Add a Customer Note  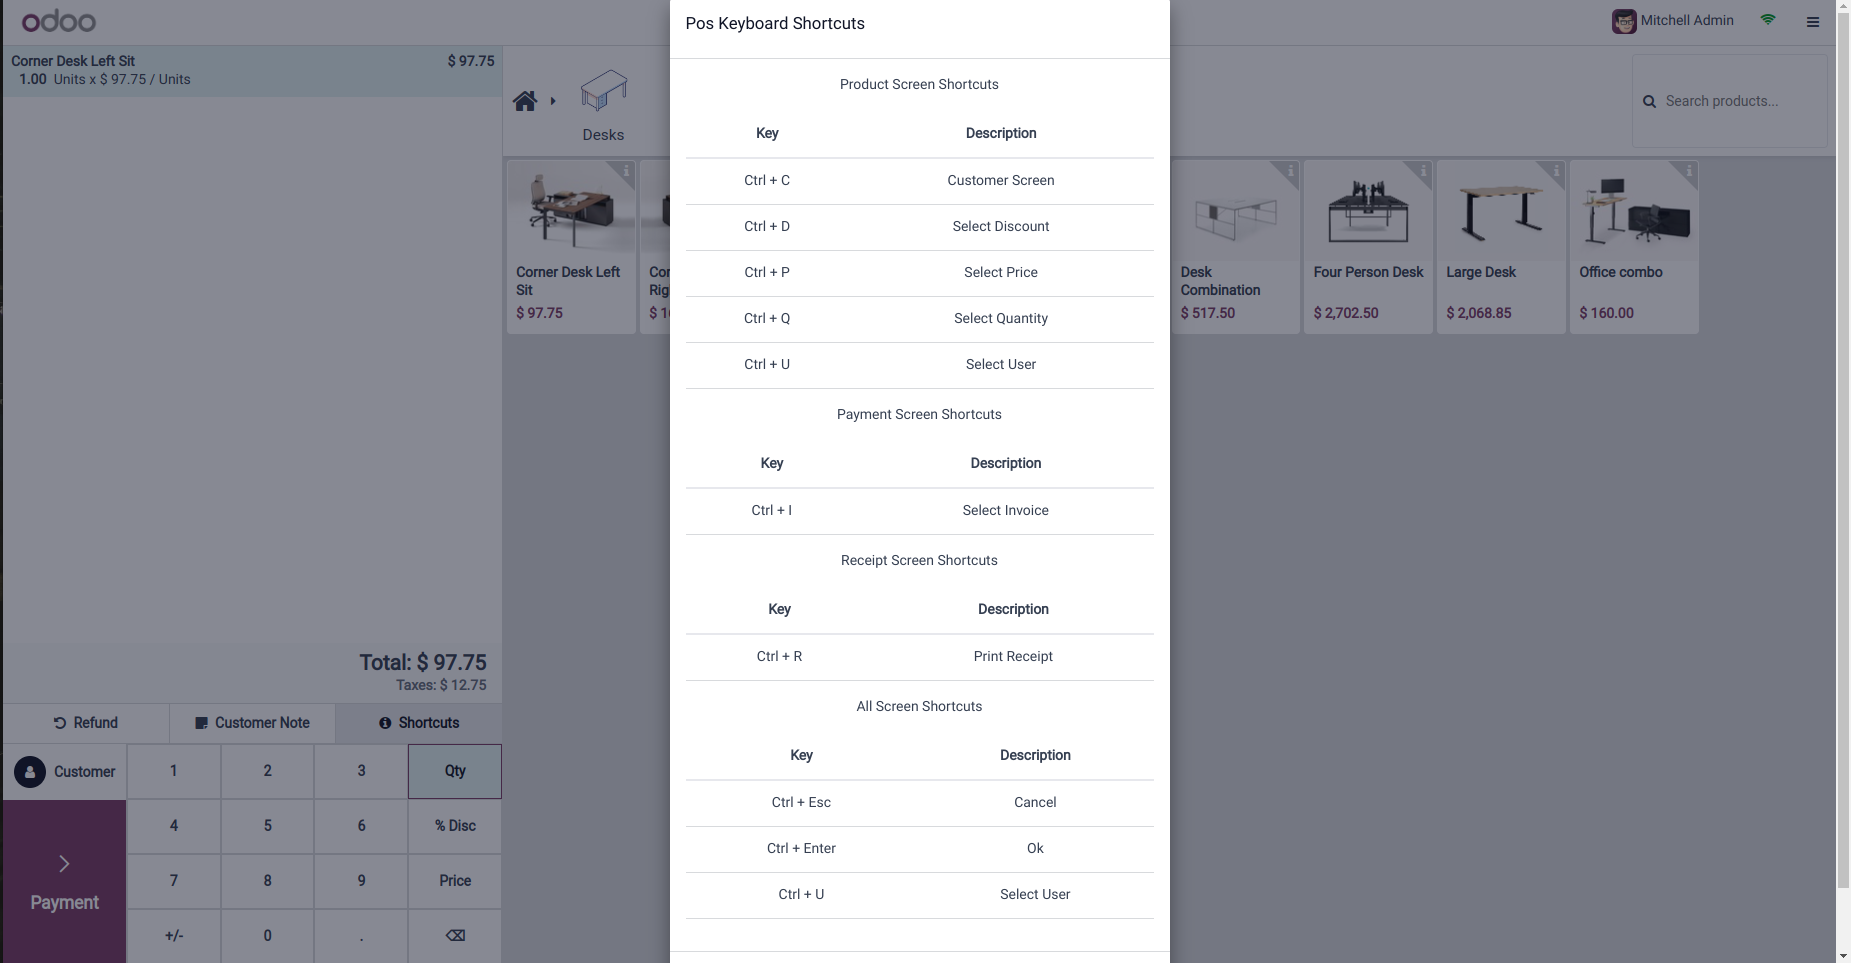click(252, 723)
